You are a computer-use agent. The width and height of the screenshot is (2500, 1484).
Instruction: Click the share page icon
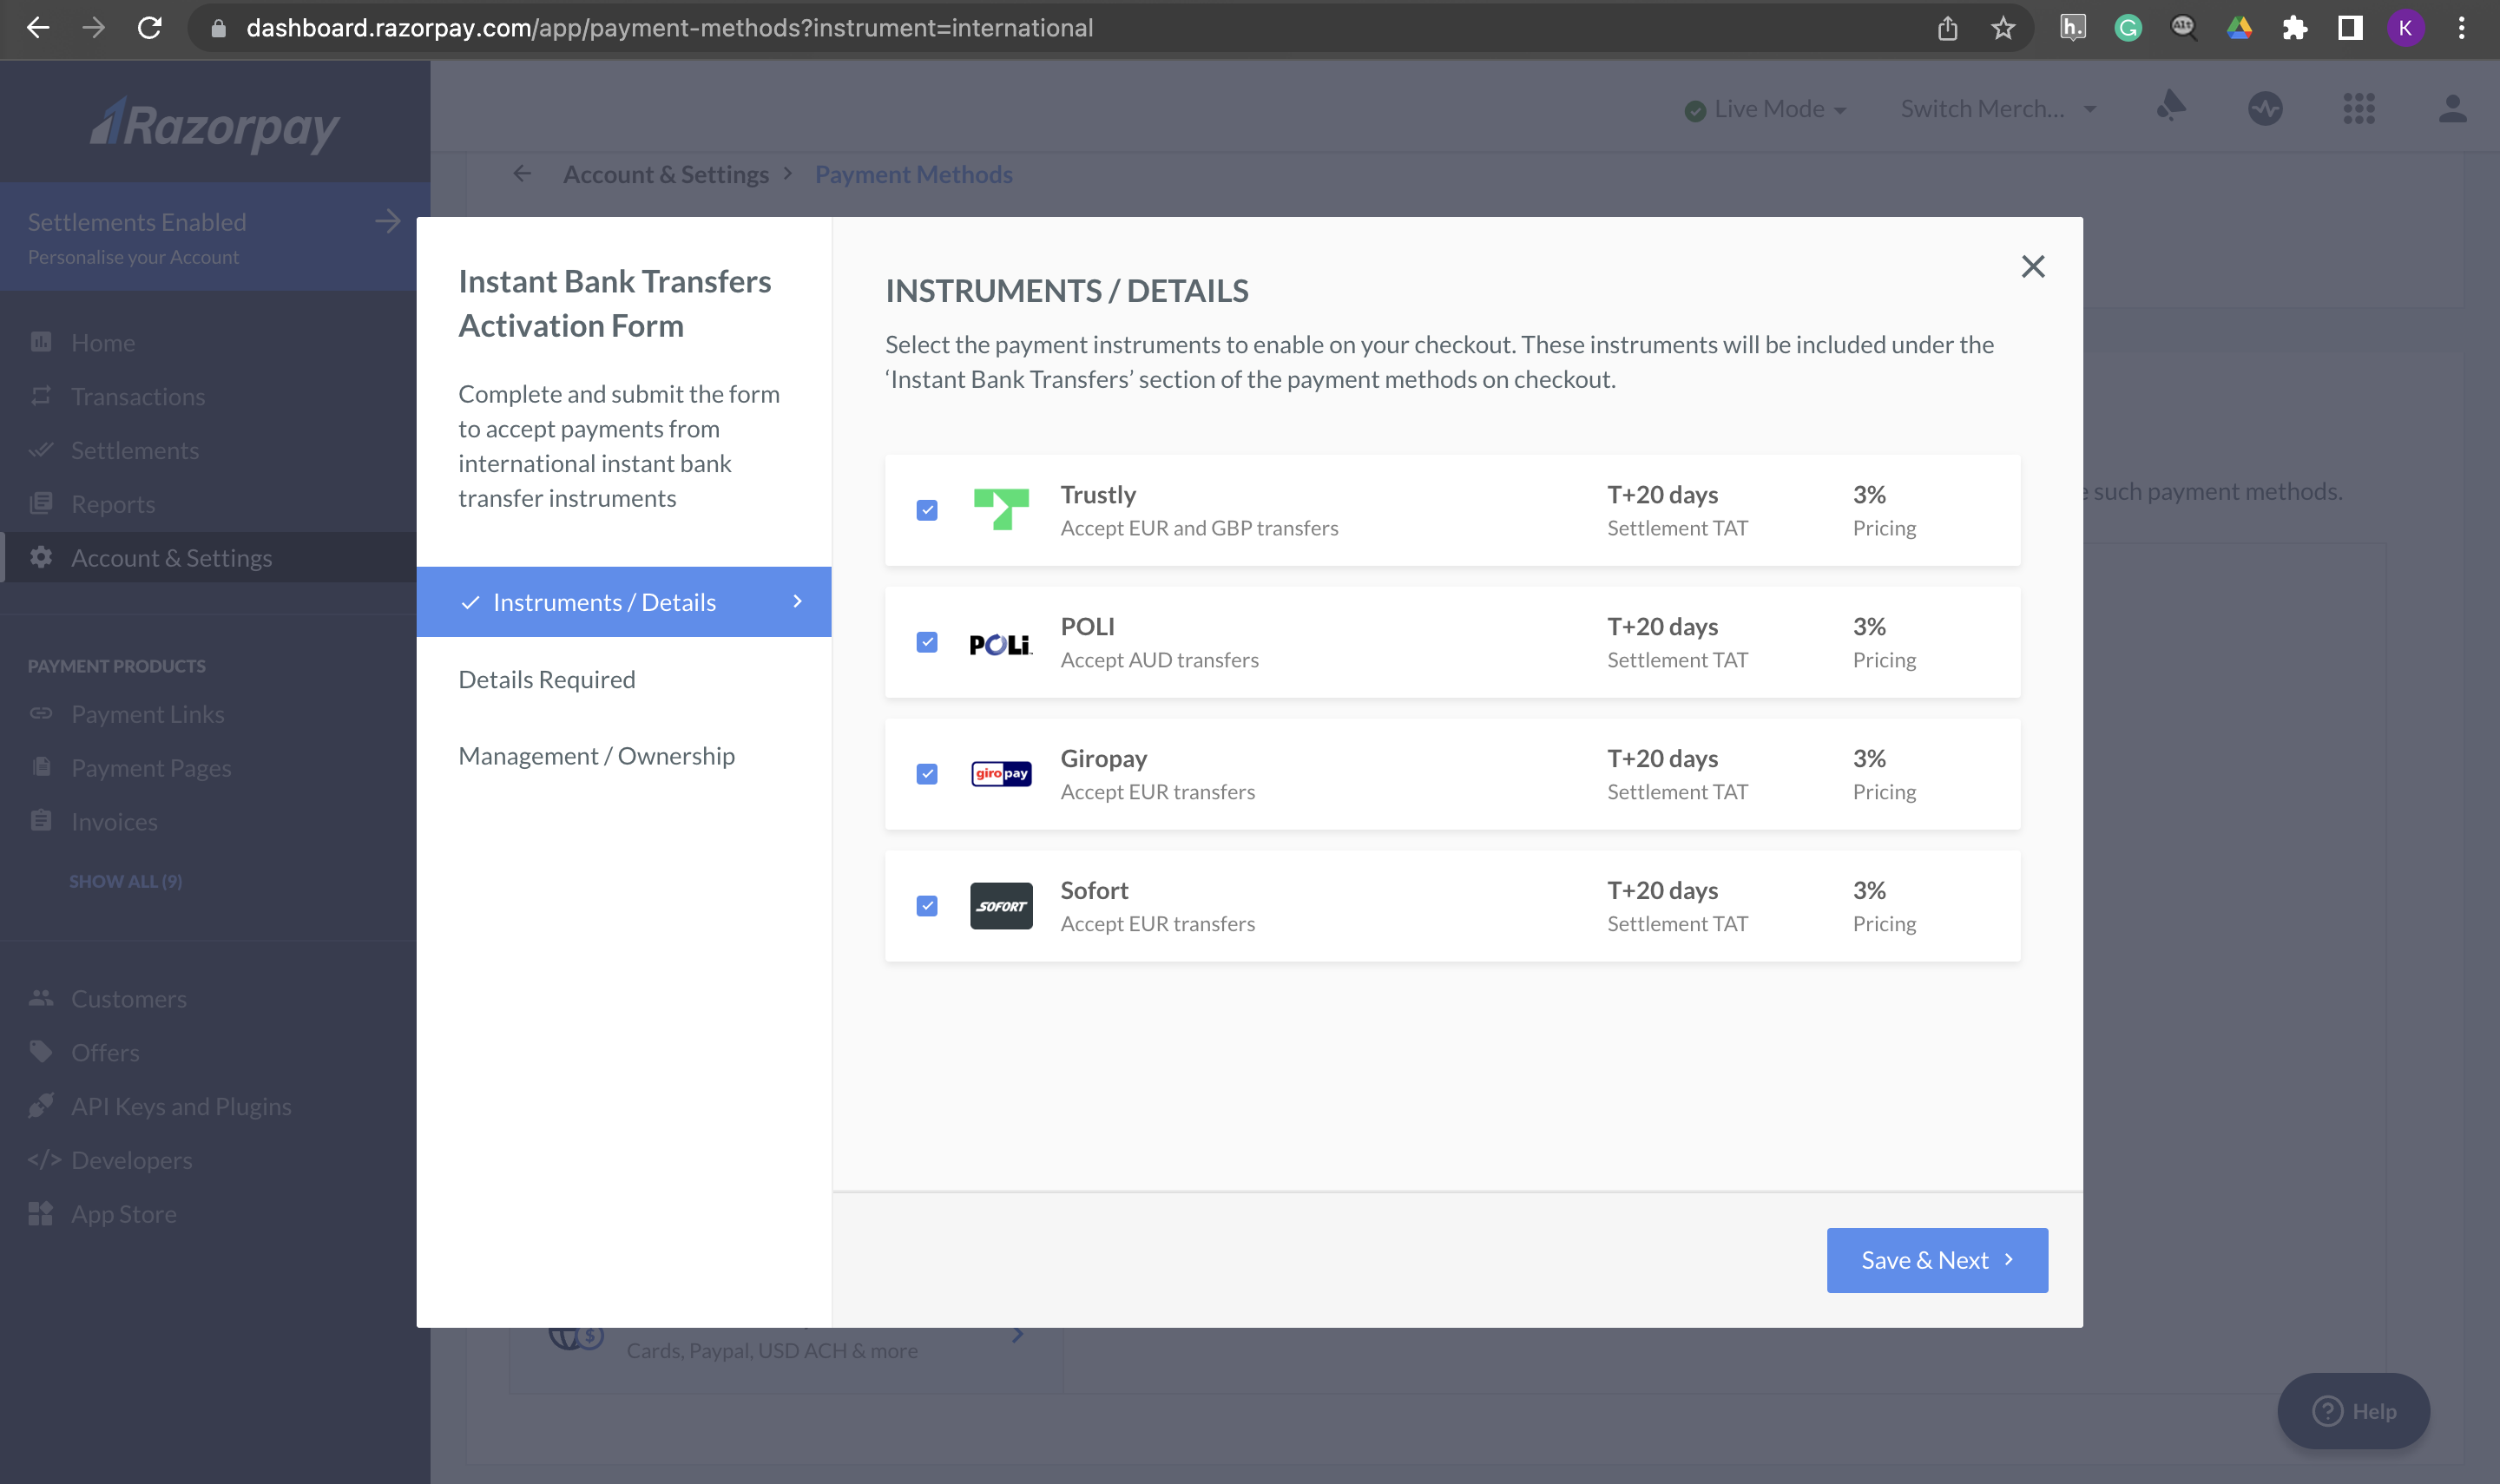[x=1947, y=28]
